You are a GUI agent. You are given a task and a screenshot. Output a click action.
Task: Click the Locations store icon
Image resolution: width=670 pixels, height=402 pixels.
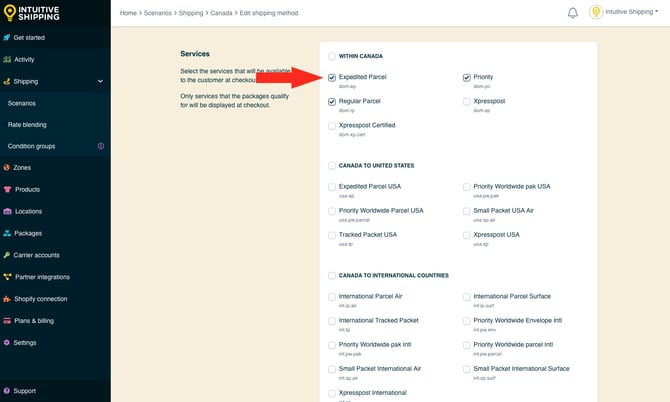click(x=7, y=211)
